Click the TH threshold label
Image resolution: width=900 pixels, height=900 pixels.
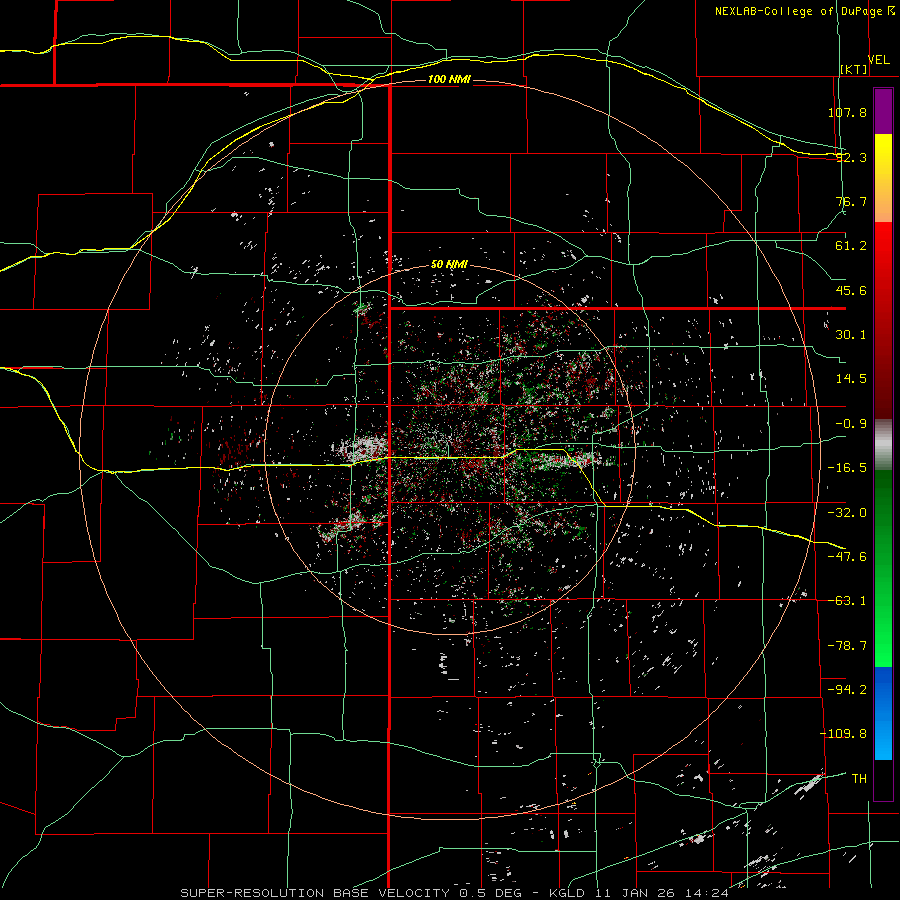pyautogui.click(x=859, y=779)
